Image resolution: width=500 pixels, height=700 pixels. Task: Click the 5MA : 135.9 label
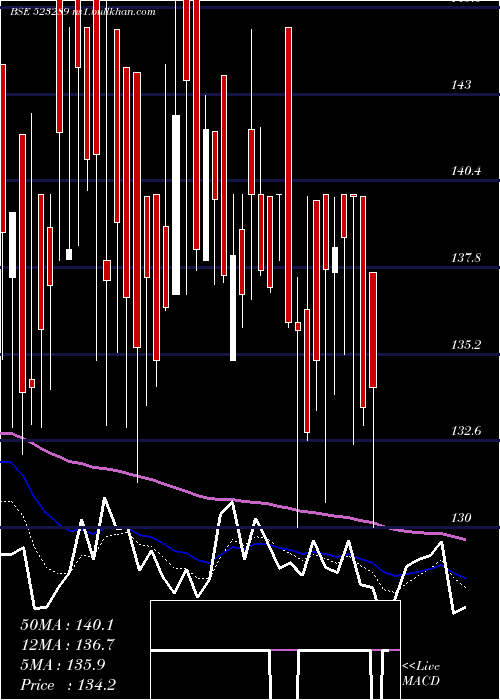(x=62, y=665)
